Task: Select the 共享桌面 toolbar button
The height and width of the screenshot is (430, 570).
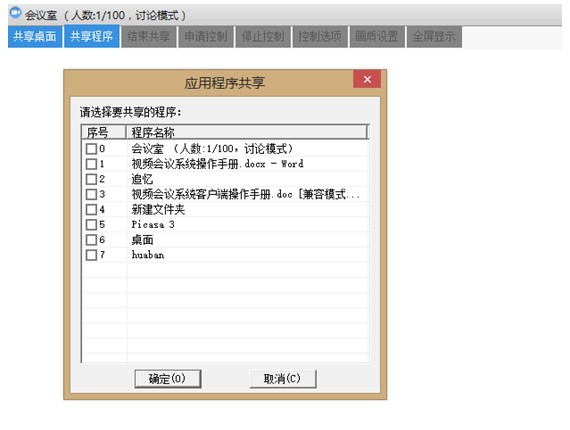Action: [x=35, y=36]
